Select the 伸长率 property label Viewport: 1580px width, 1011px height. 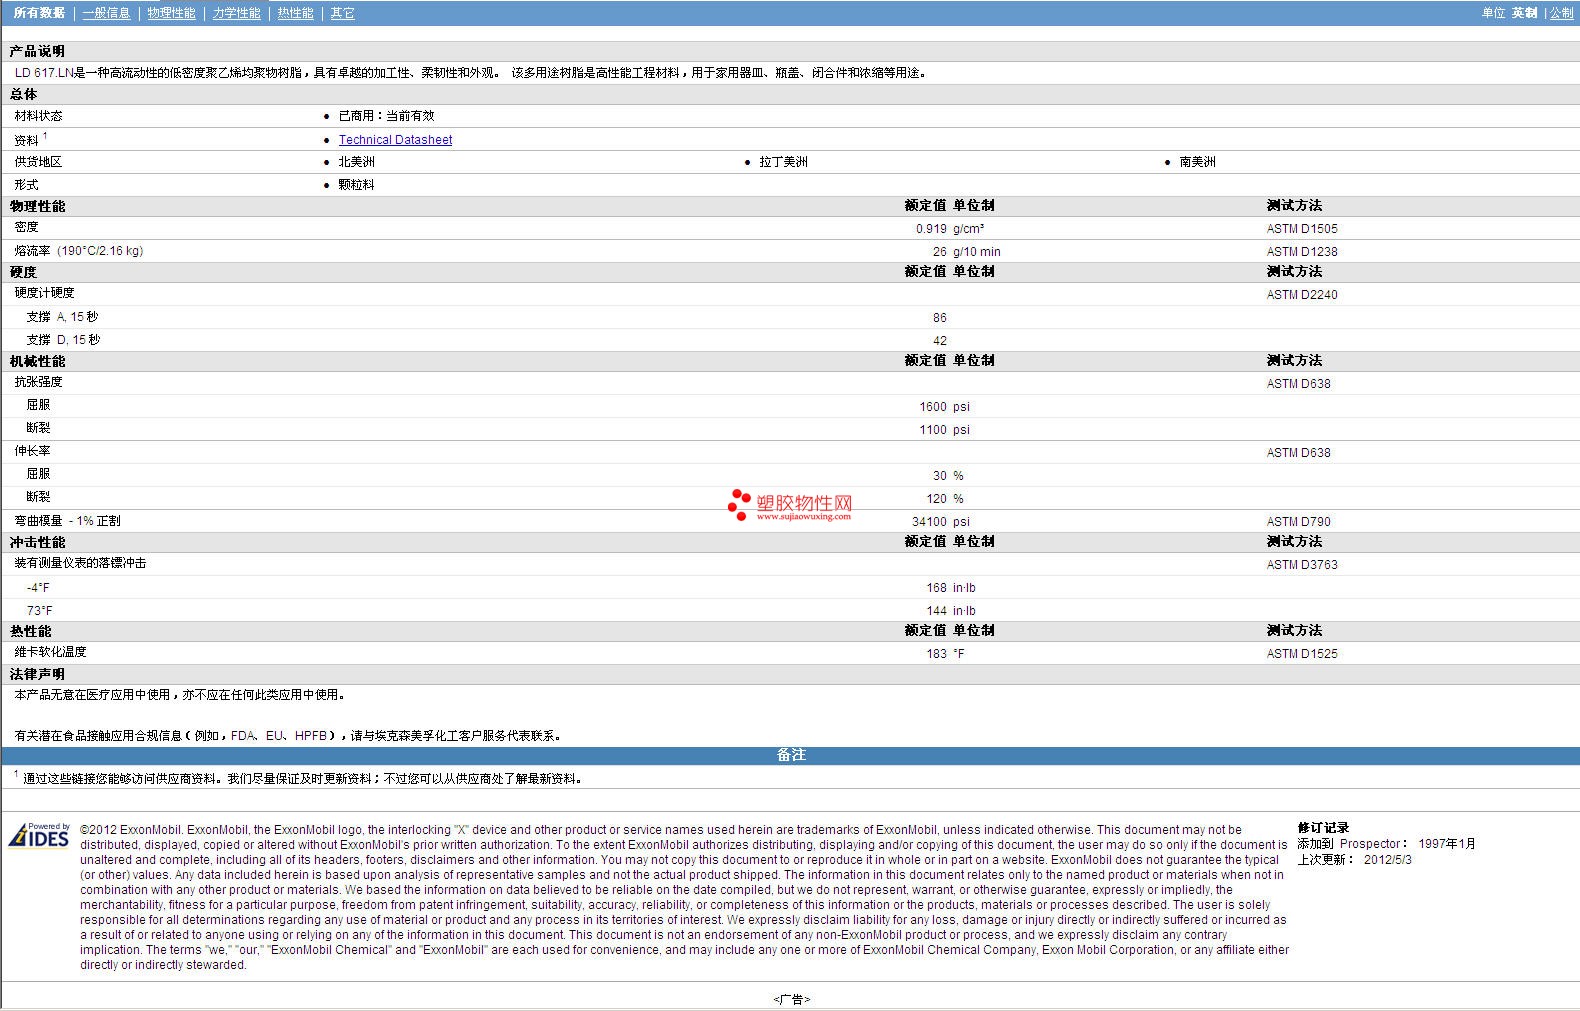32,451
